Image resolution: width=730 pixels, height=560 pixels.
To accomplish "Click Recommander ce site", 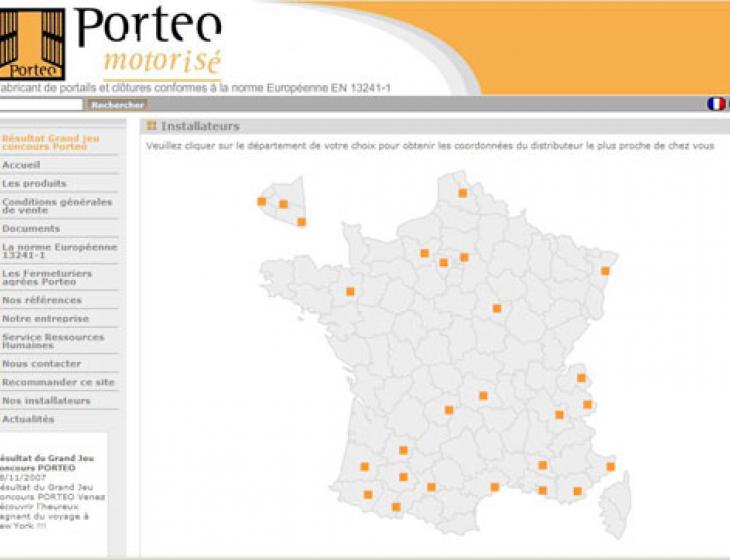I will (x=58, y=382).
